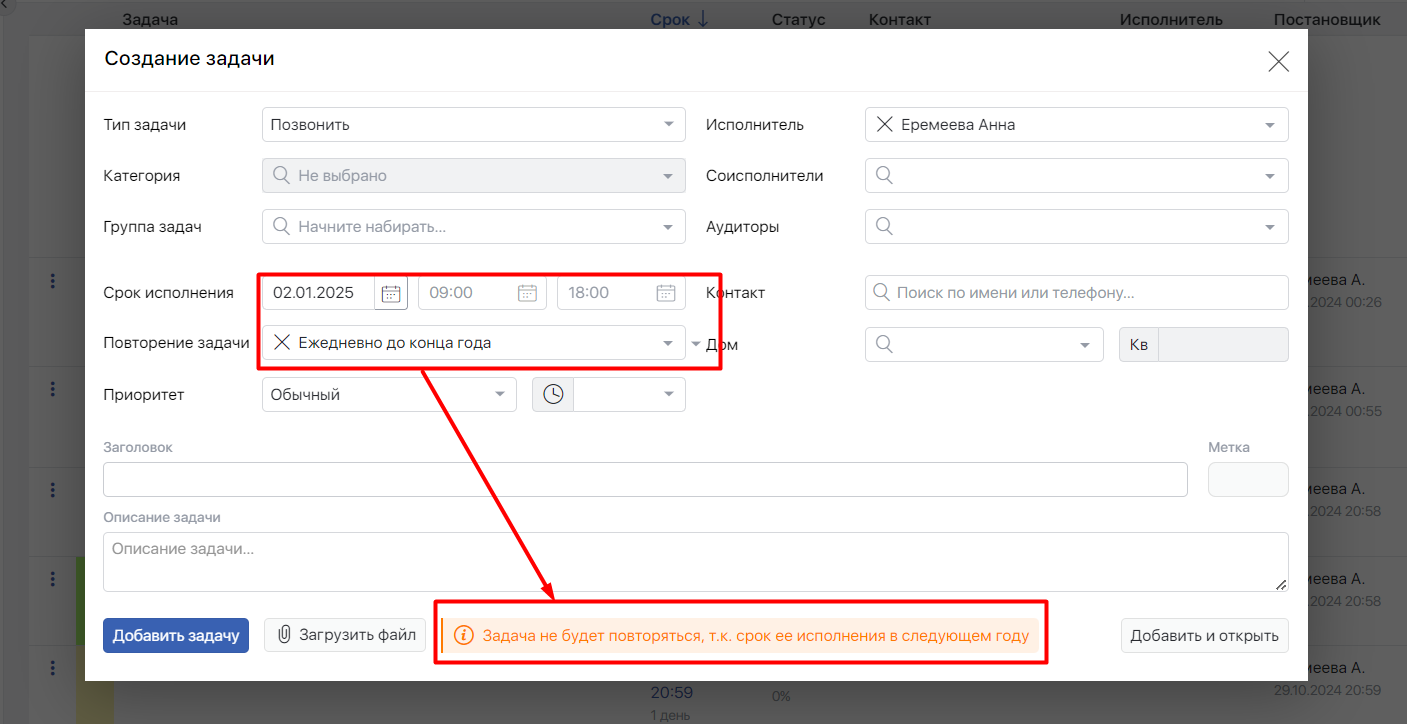Image resolution: width=1407 pixels, height=724 pixels.
Task: Click calendar icon in the 18:00 time field
Action: (666, 293)
